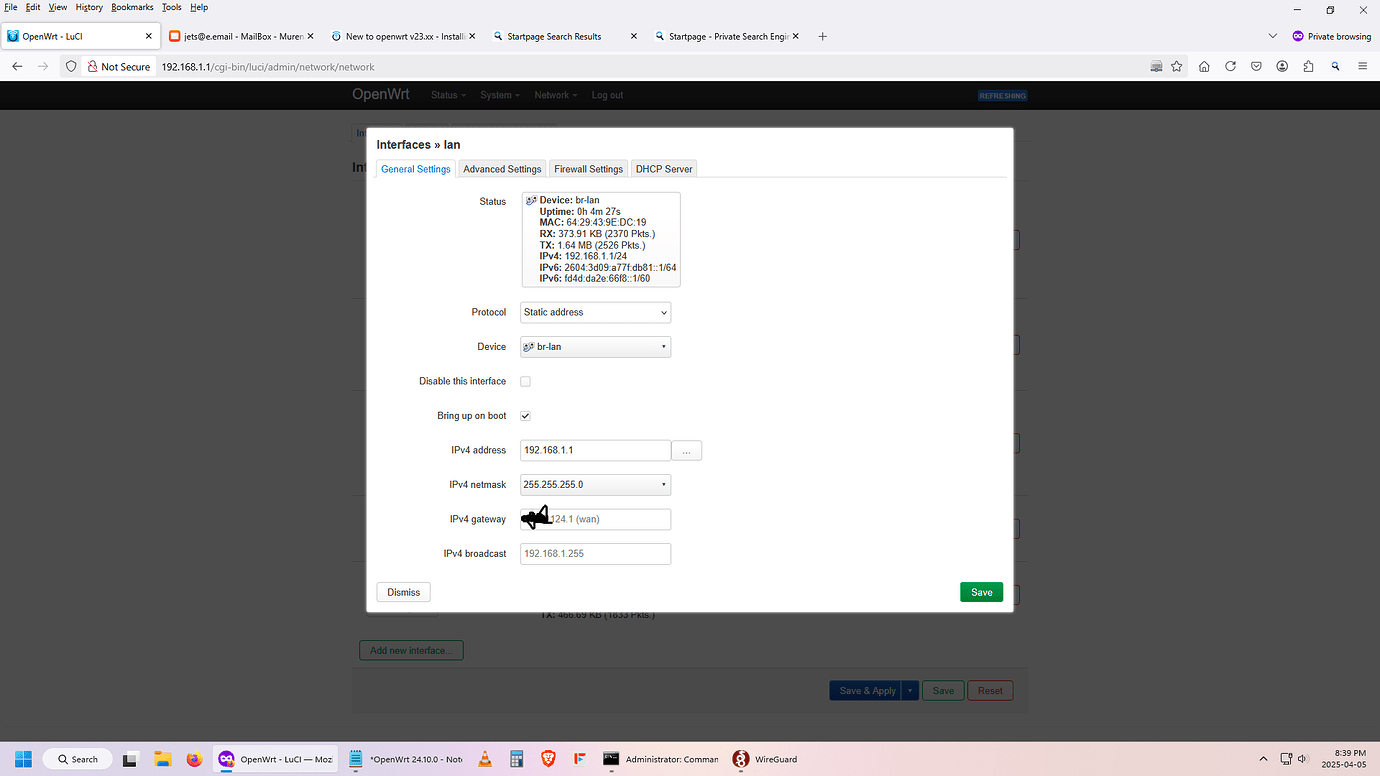Switch to the DHCP Server tab
This screenshot has width=1380, height=776.
[x=663, y=168]
